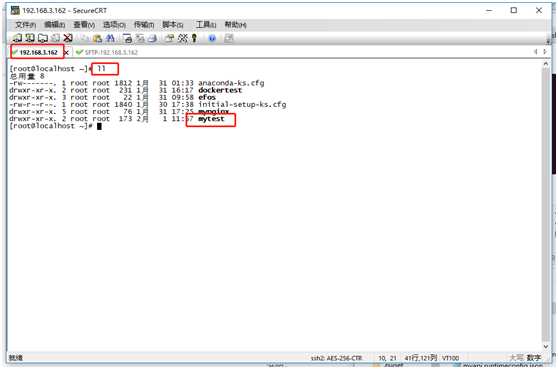Click the last gray toolbar icon
The image size is (558, 369).
click(229, 38)
